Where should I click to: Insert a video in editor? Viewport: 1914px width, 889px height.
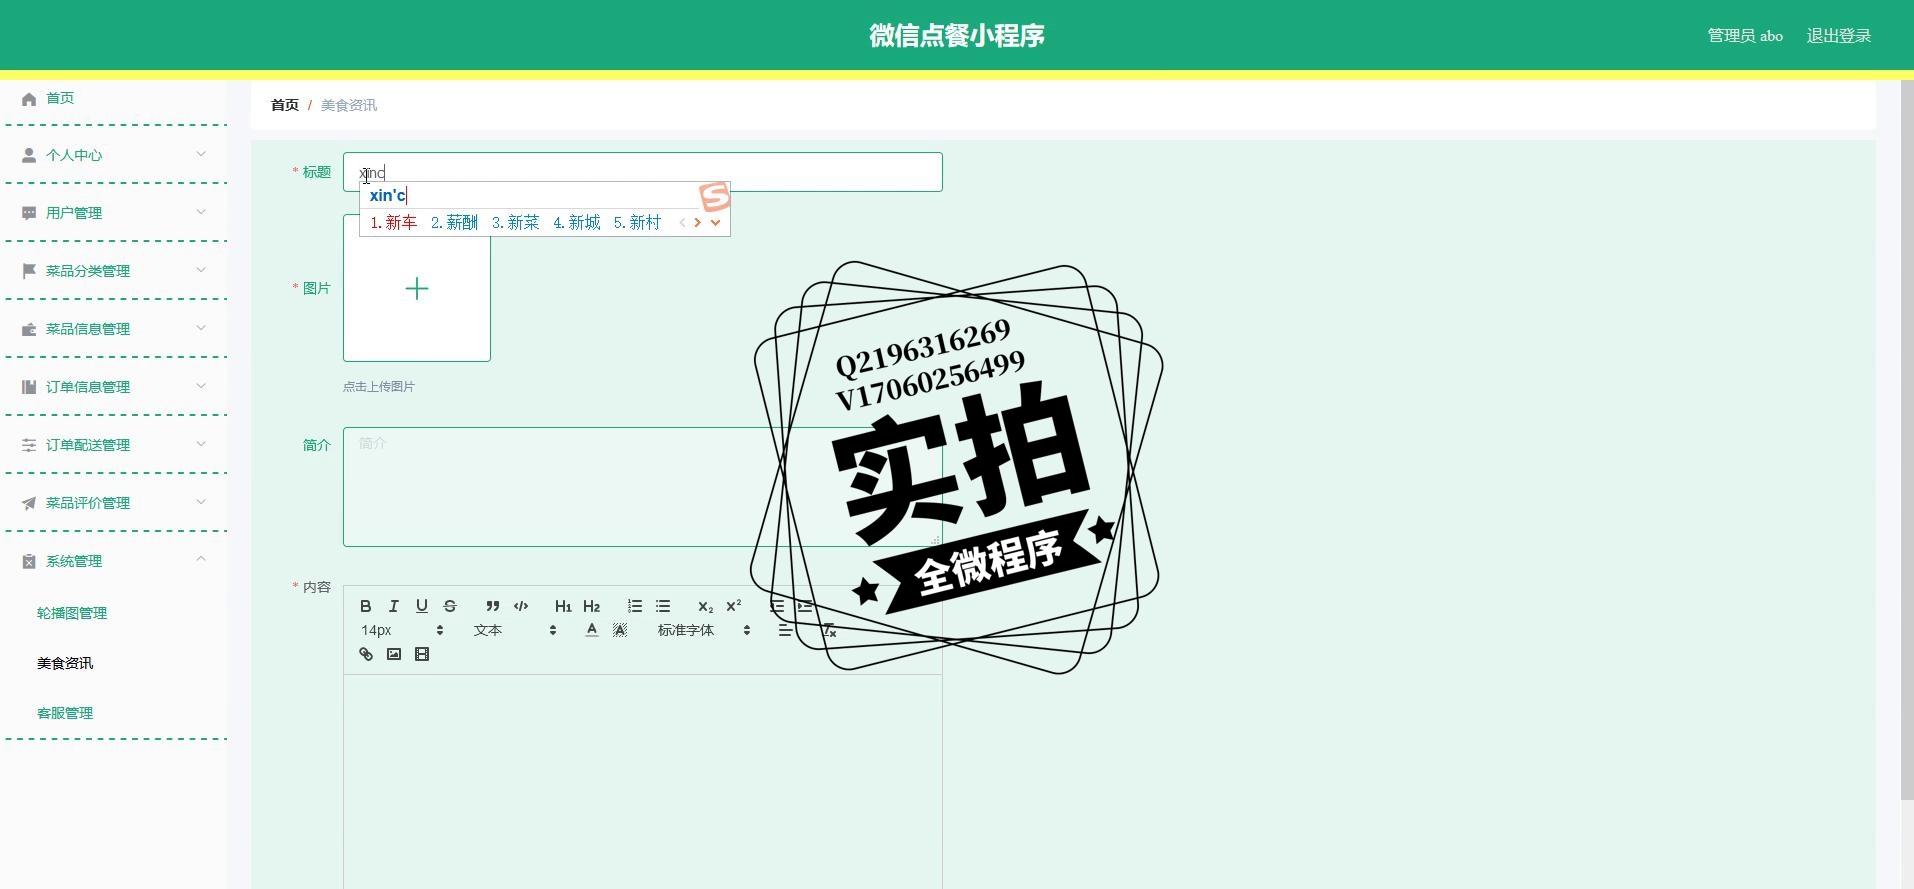pyautogui.click(x=422, y=654)
